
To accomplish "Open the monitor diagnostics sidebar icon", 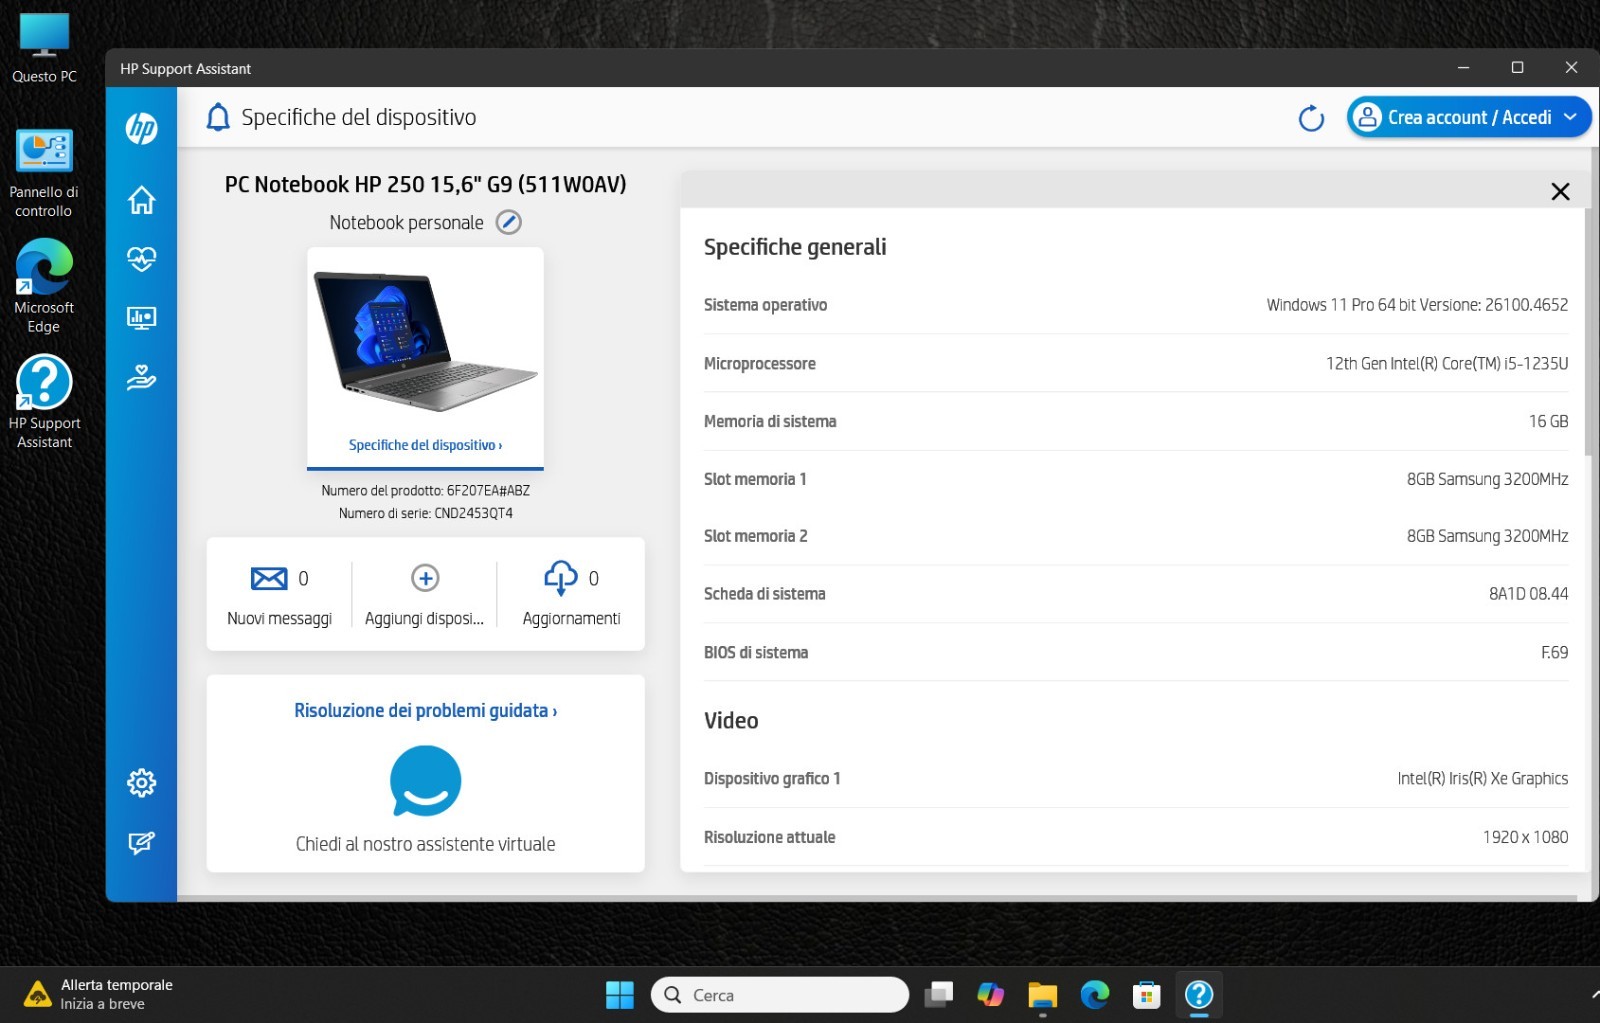I will coord(141,318).
